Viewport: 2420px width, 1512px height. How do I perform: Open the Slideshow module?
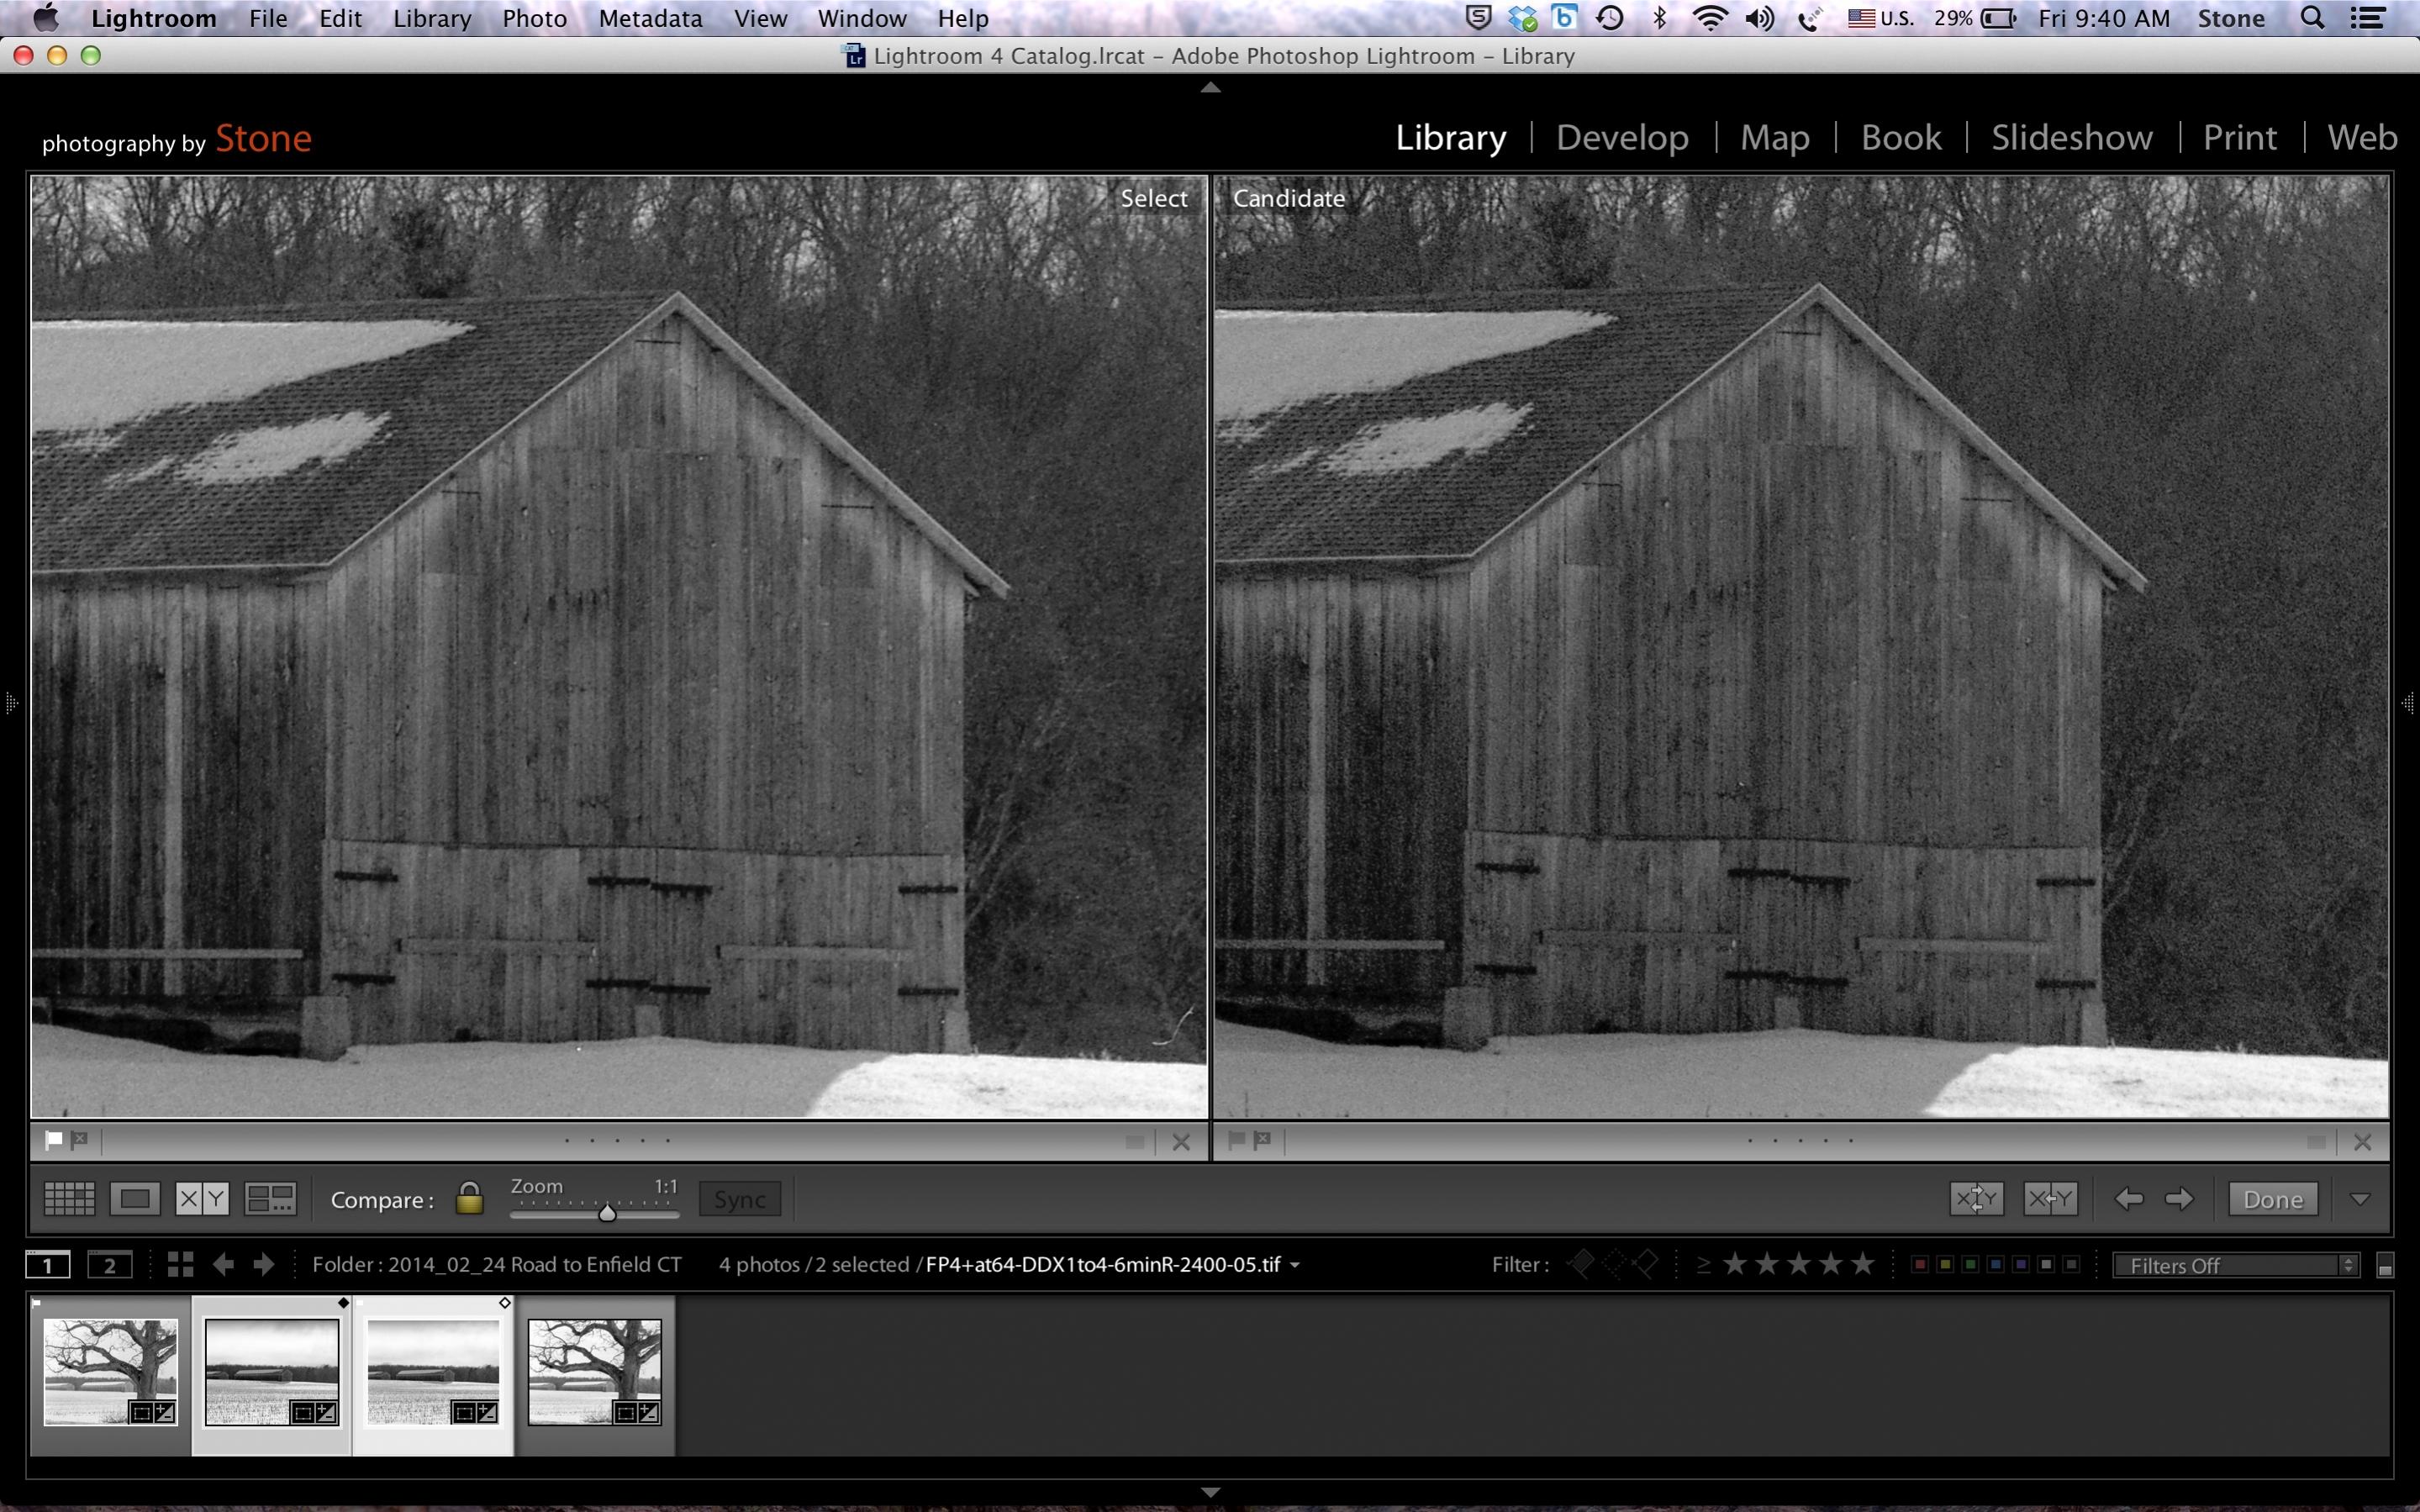2071,137
